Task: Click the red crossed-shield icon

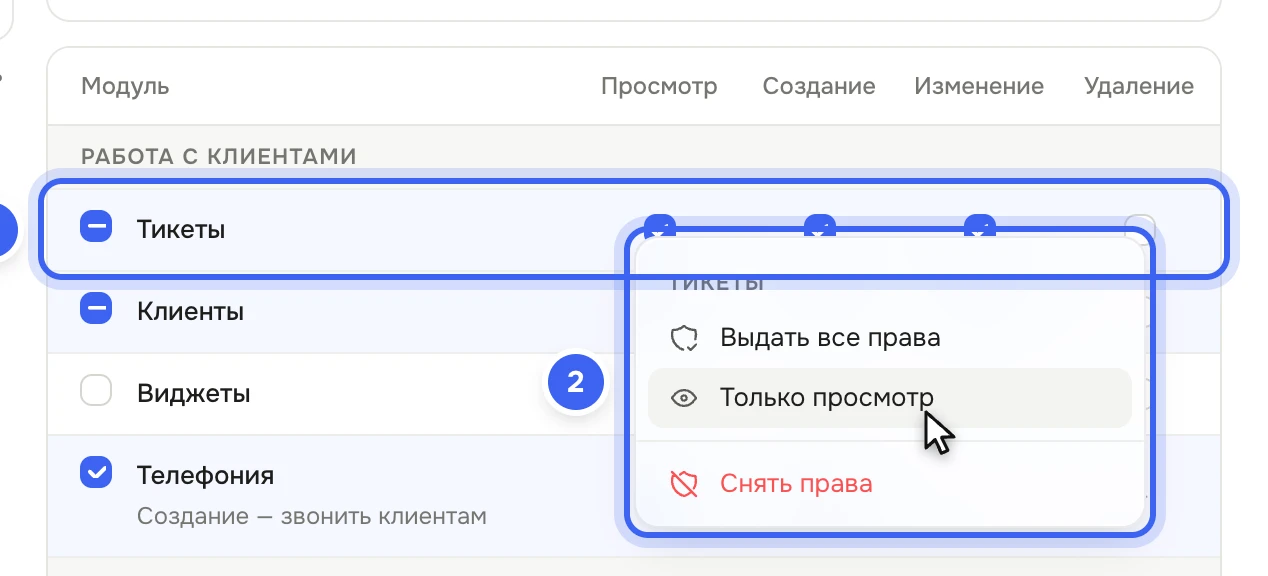Action: pos(684,484)
